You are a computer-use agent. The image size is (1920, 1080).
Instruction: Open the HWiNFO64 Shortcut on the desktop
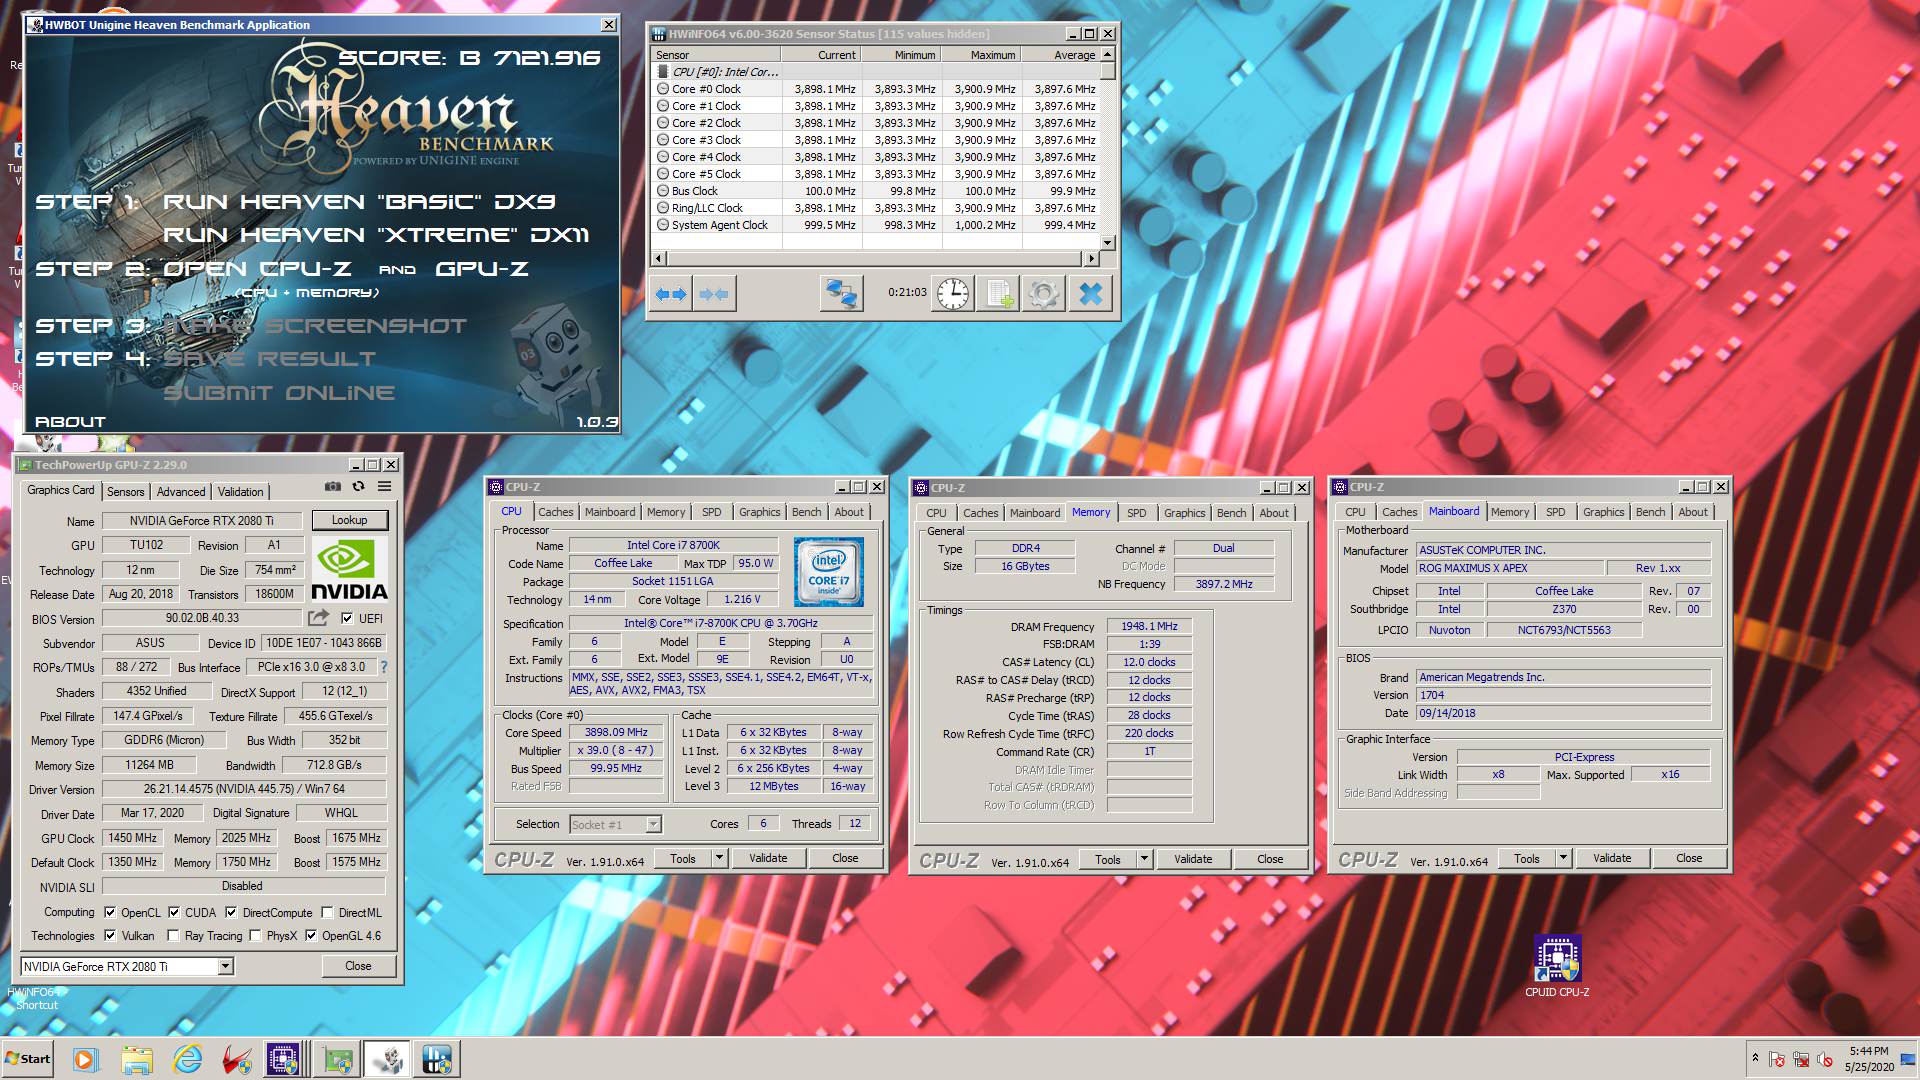[x=35, y=998]
